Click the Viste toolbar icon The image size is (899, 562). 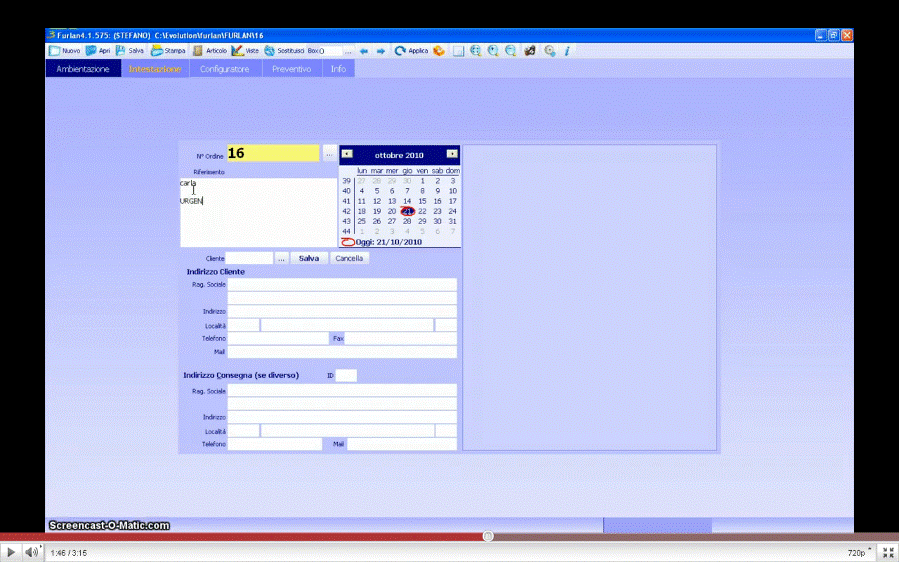click(x=238, y=50)
